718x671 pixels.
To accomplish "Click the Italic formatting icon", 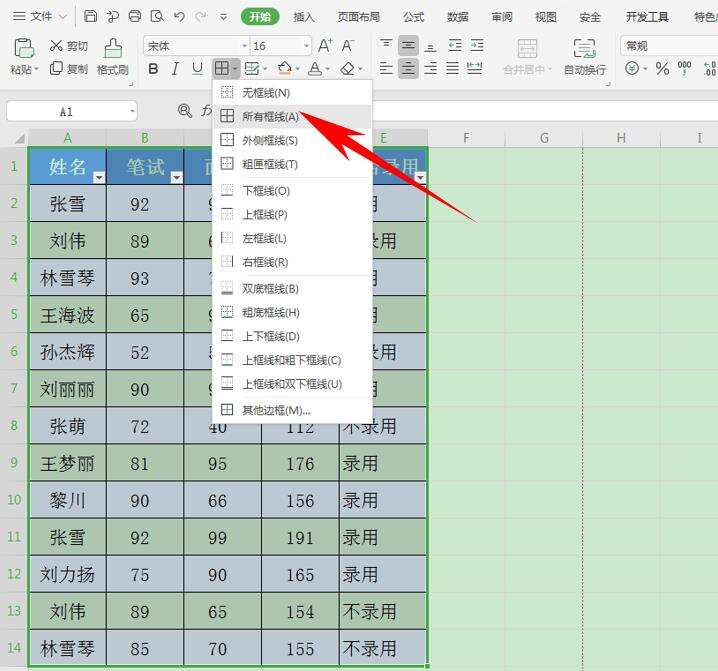I will 175,69.
